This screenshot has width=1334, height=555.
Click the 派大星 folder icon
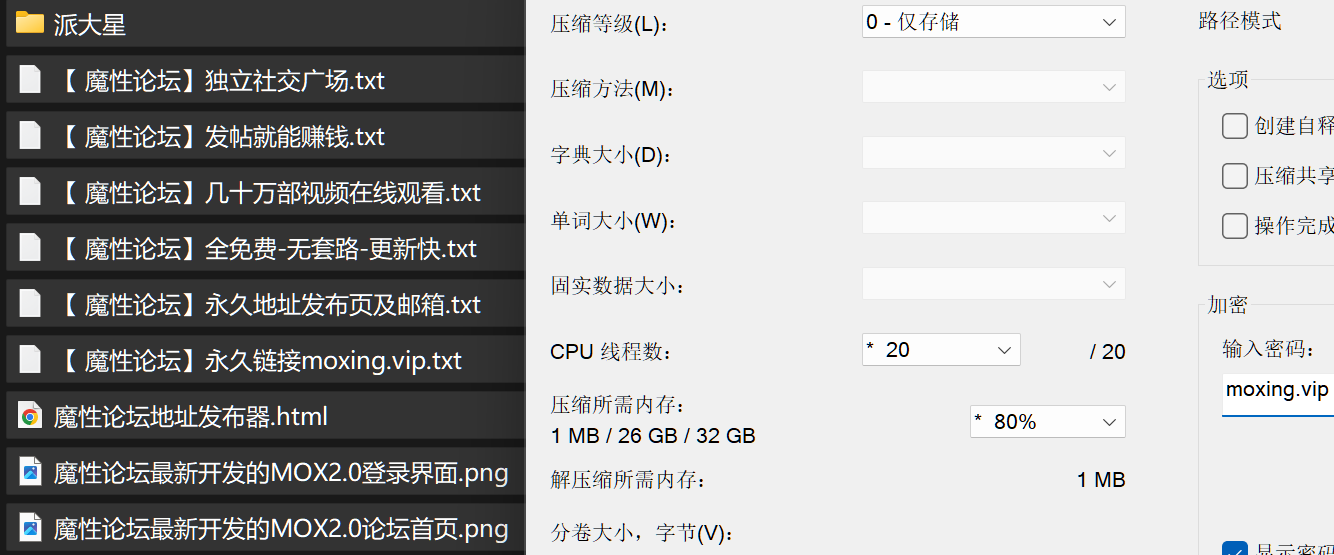[29, 23]
